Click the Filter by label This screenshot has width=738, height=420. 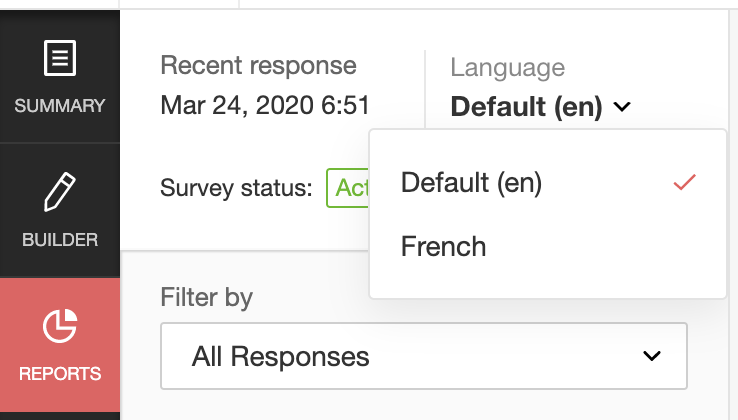(206, 297)
